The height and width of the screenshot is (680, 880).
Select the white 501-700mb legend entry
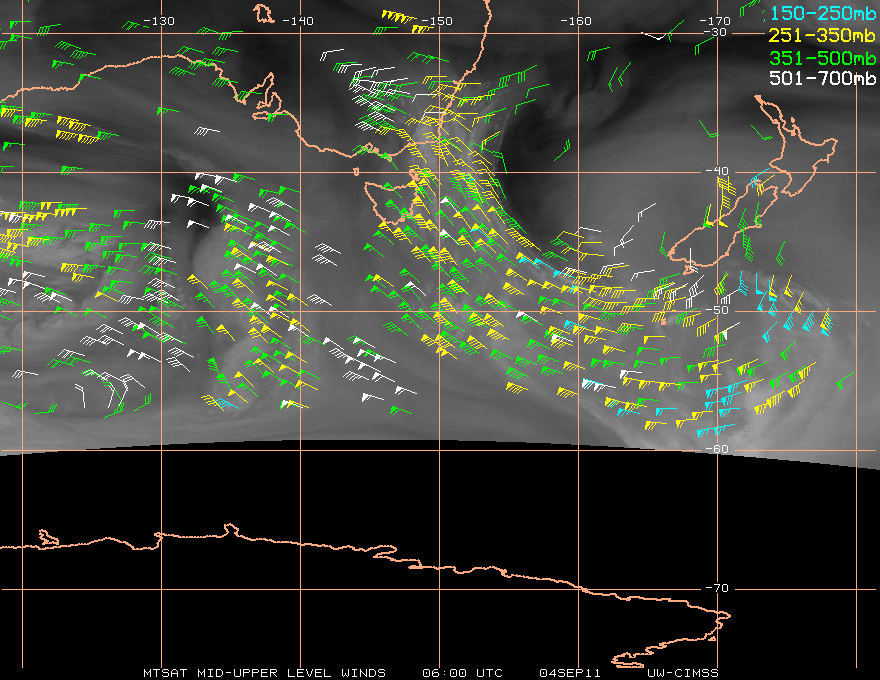pyautogui.click(x=821, y=78)
